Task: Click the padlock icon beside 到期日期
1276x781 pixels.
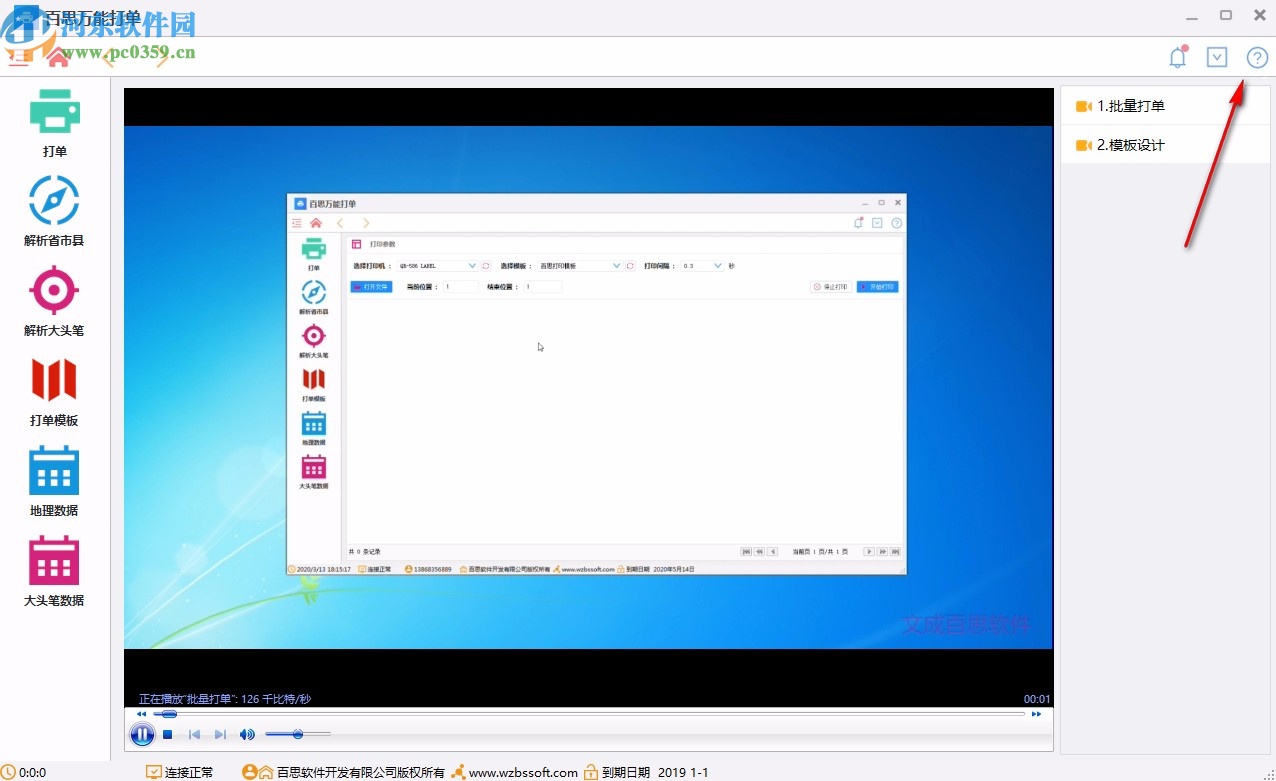Action: (x=591, y=772)
